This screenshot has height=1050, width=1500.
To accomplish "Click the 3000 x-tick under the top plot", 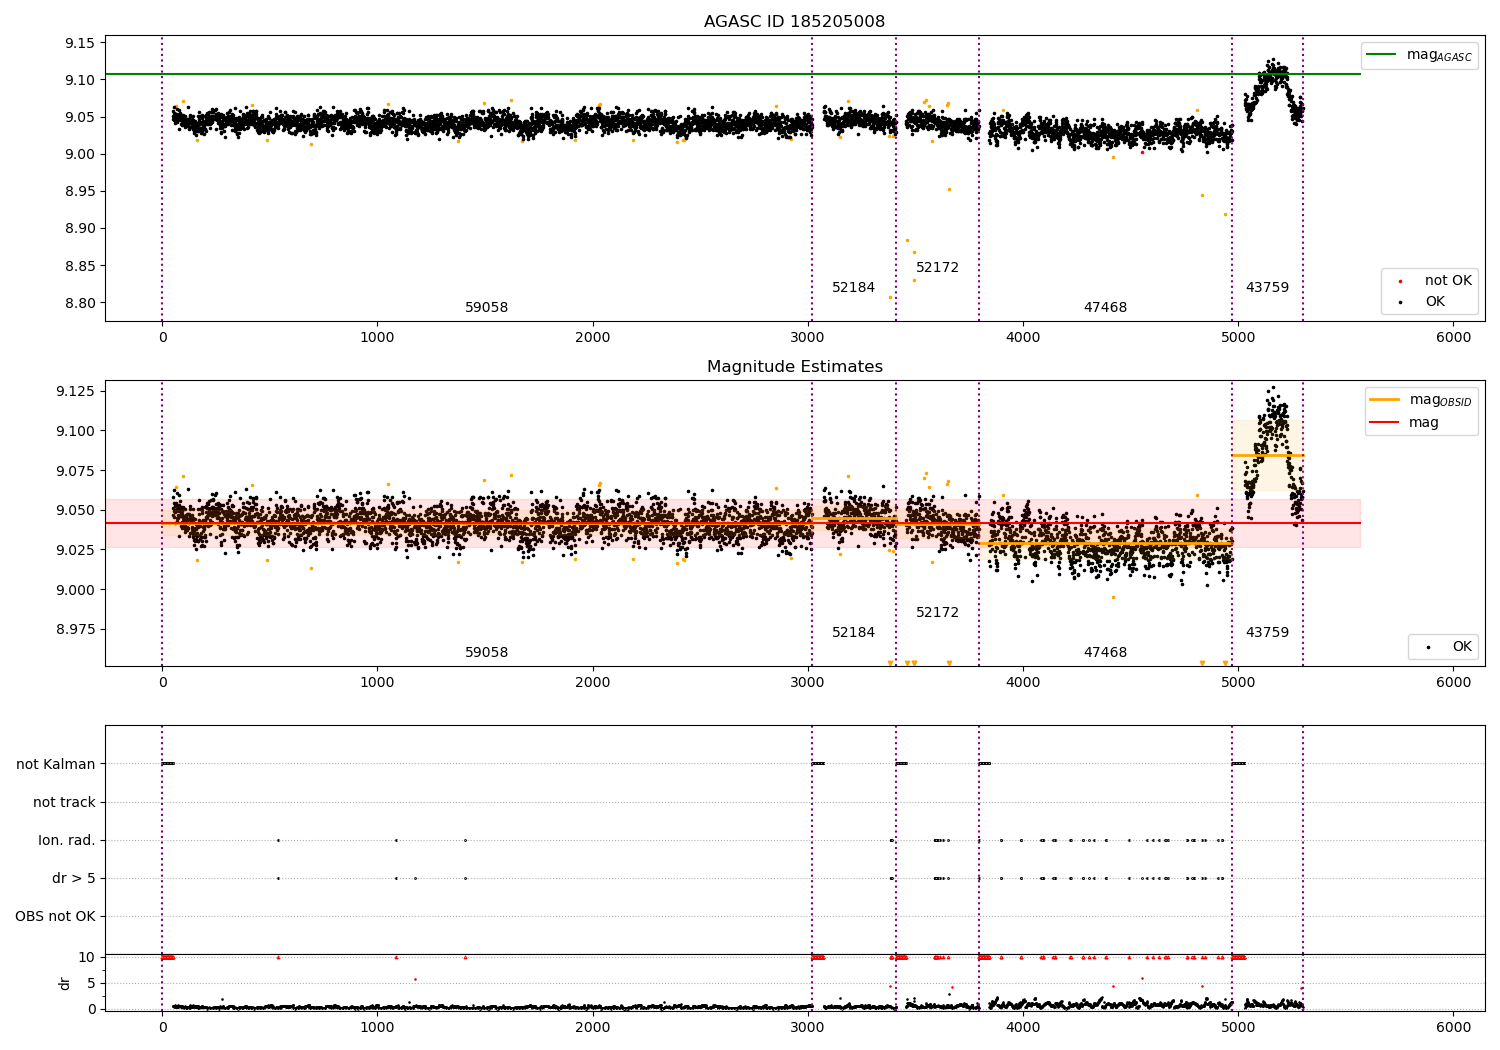I will [x=808, y=338].
